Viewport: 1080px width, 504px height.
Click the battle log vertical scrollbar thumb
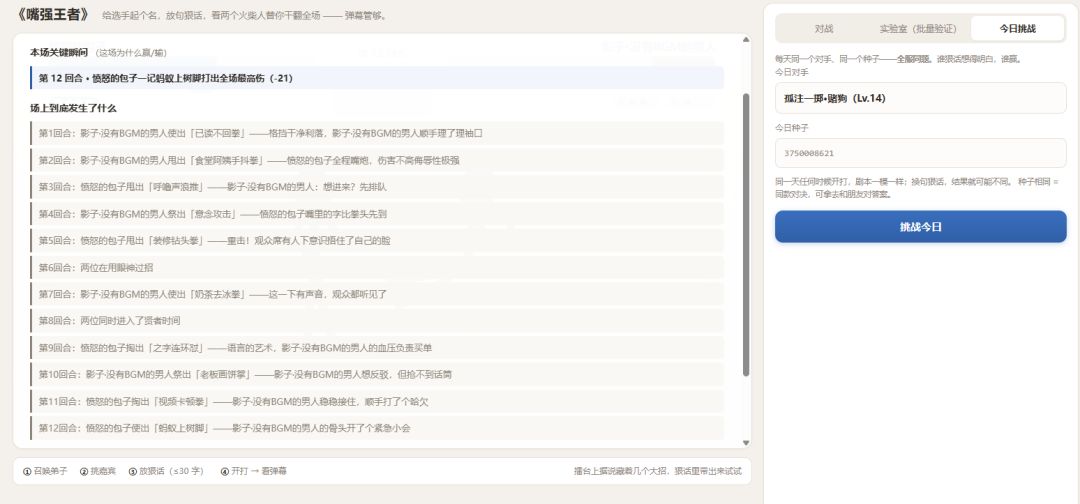[x=746, y=234]
